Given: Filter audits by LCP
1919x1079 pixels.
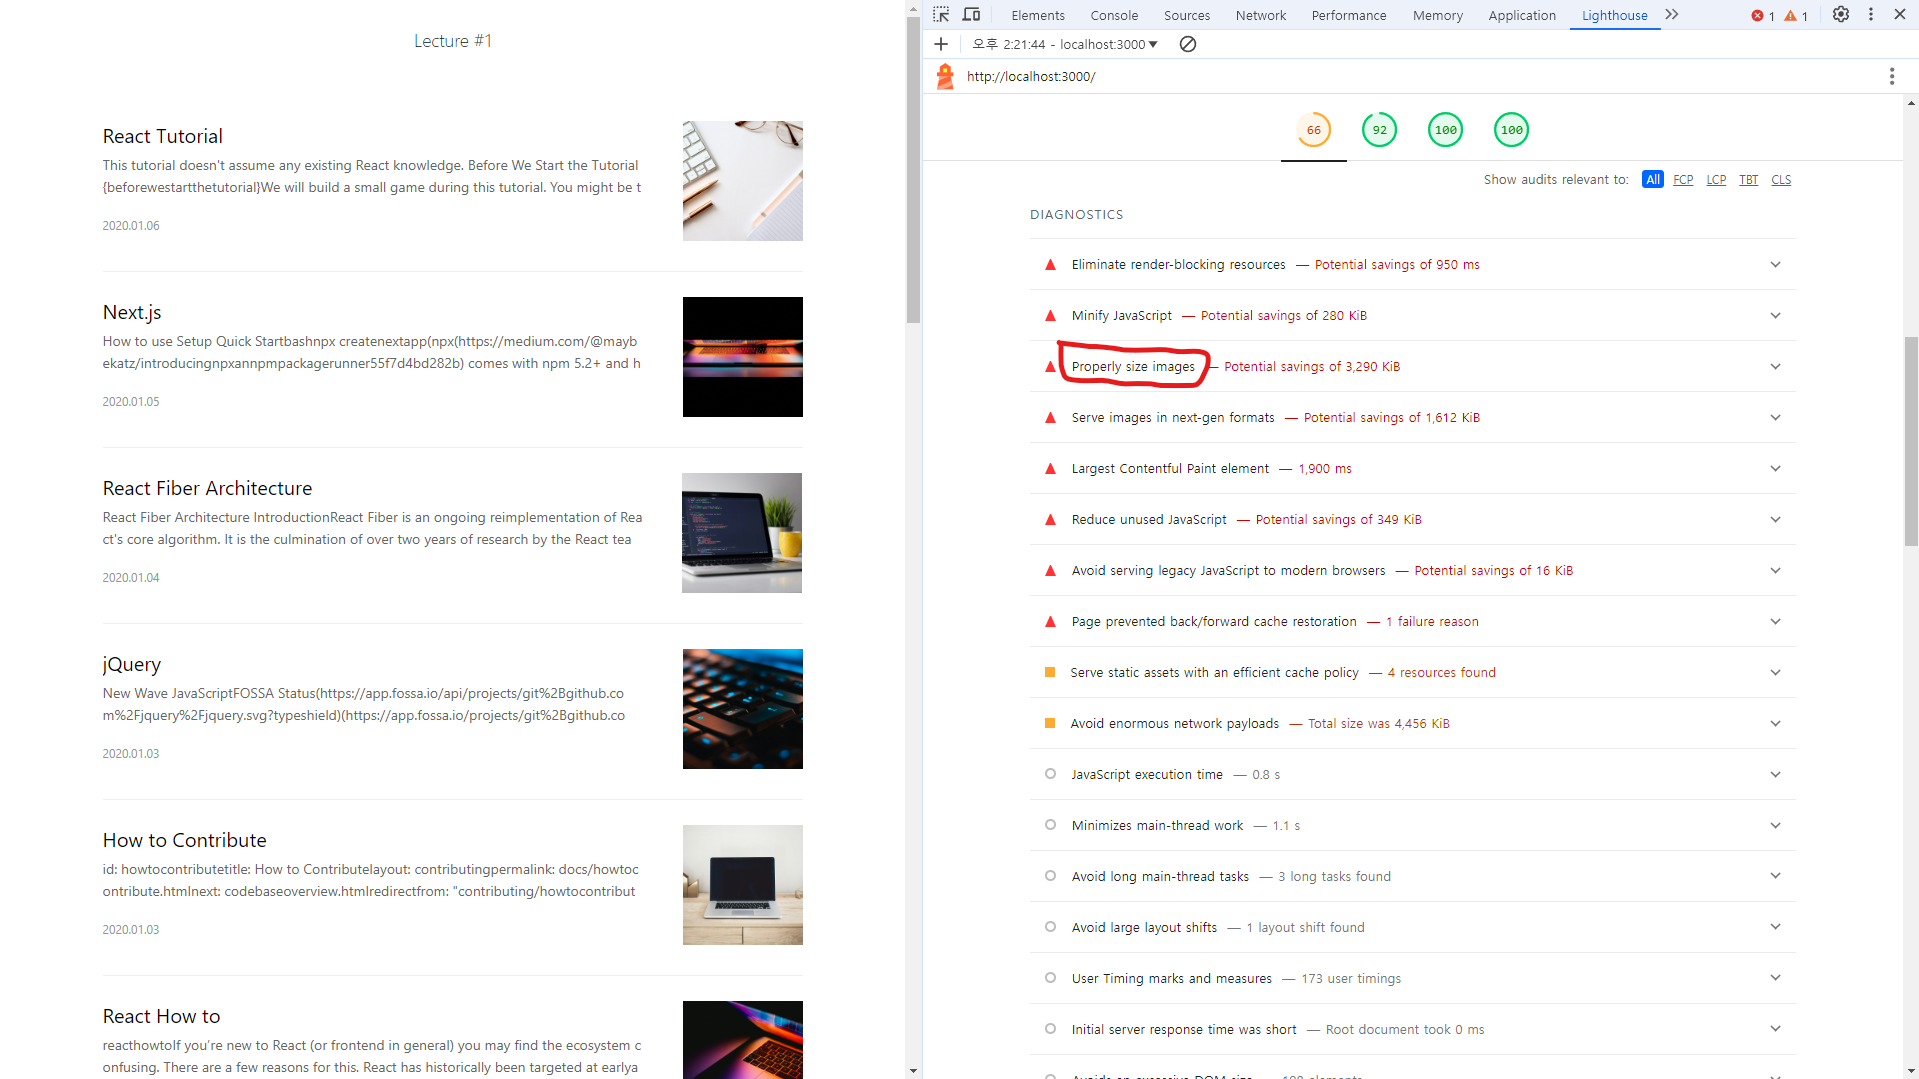Looking at the screenshot, I should pyautogui.click(x=1717, y=180).
